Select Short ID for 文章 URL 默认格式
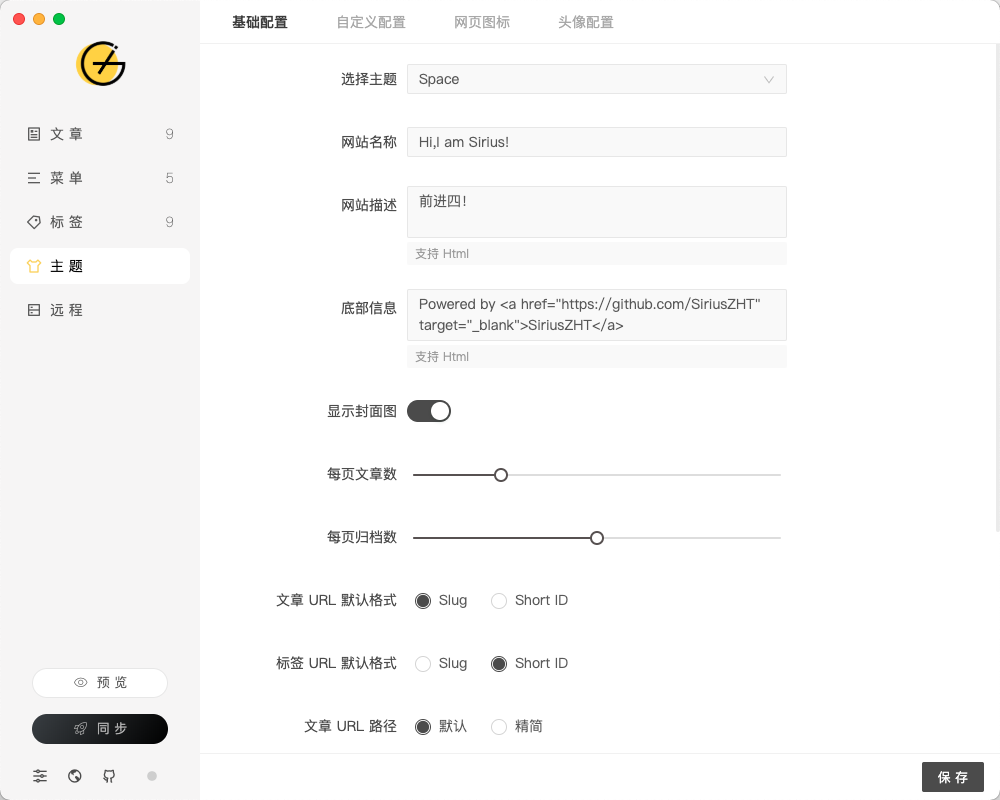Screen dimensions: 1000x800 coord(499,600)
